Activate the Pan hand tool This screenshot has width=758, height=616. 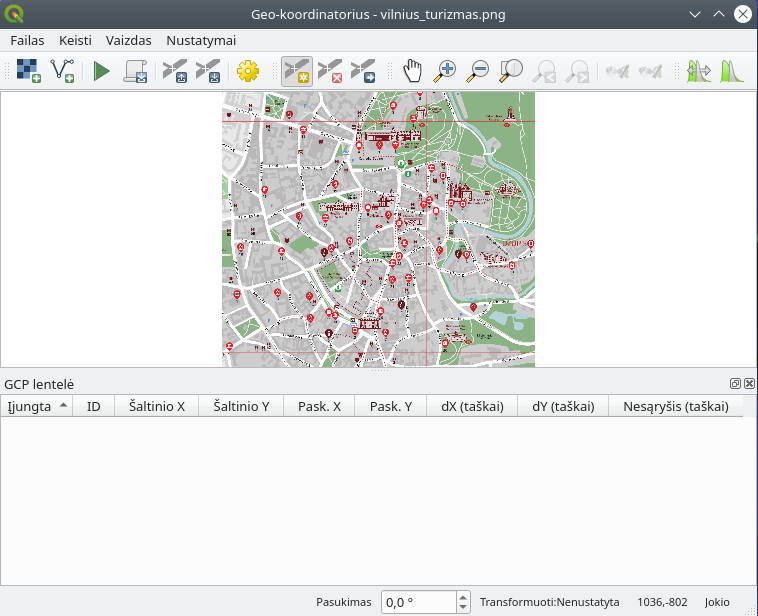pyautogui.click(x=412, y=71)
